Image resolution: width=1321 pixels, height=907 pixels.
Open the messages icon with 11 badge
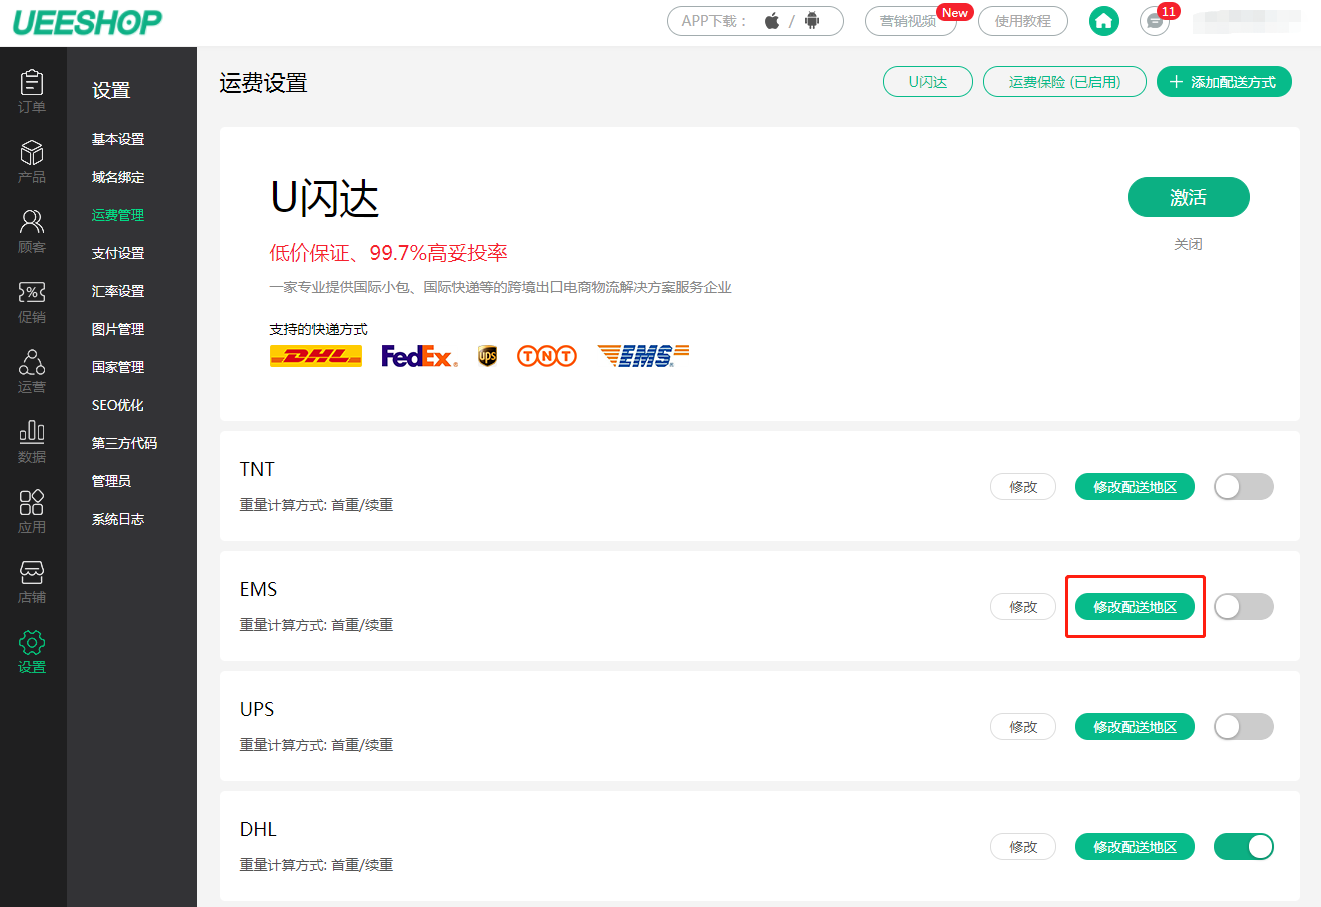tap(1155, 21)
